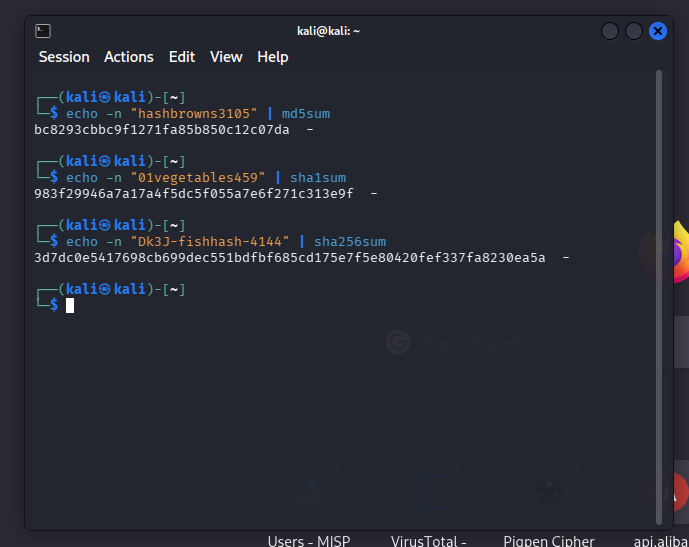Click the terminal vertical scrollbar
This screenshot has height=547, width=689.
[659, 297]
